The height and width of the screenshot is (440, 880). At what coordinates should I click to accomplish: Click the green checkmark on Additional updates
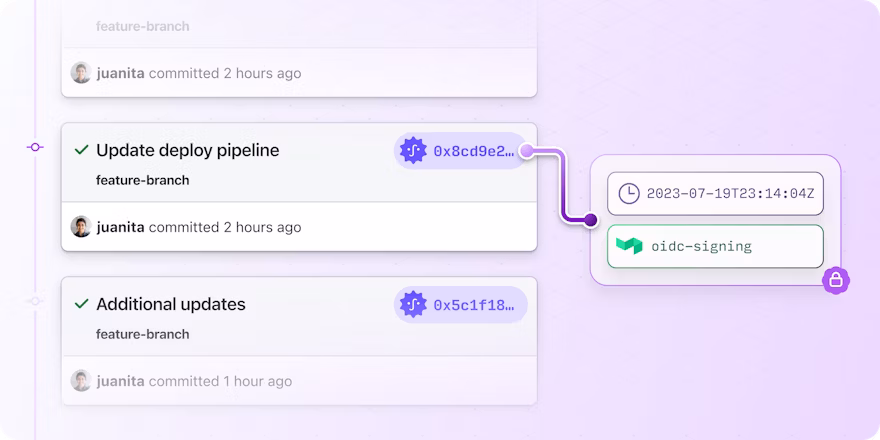pos(81,304)
